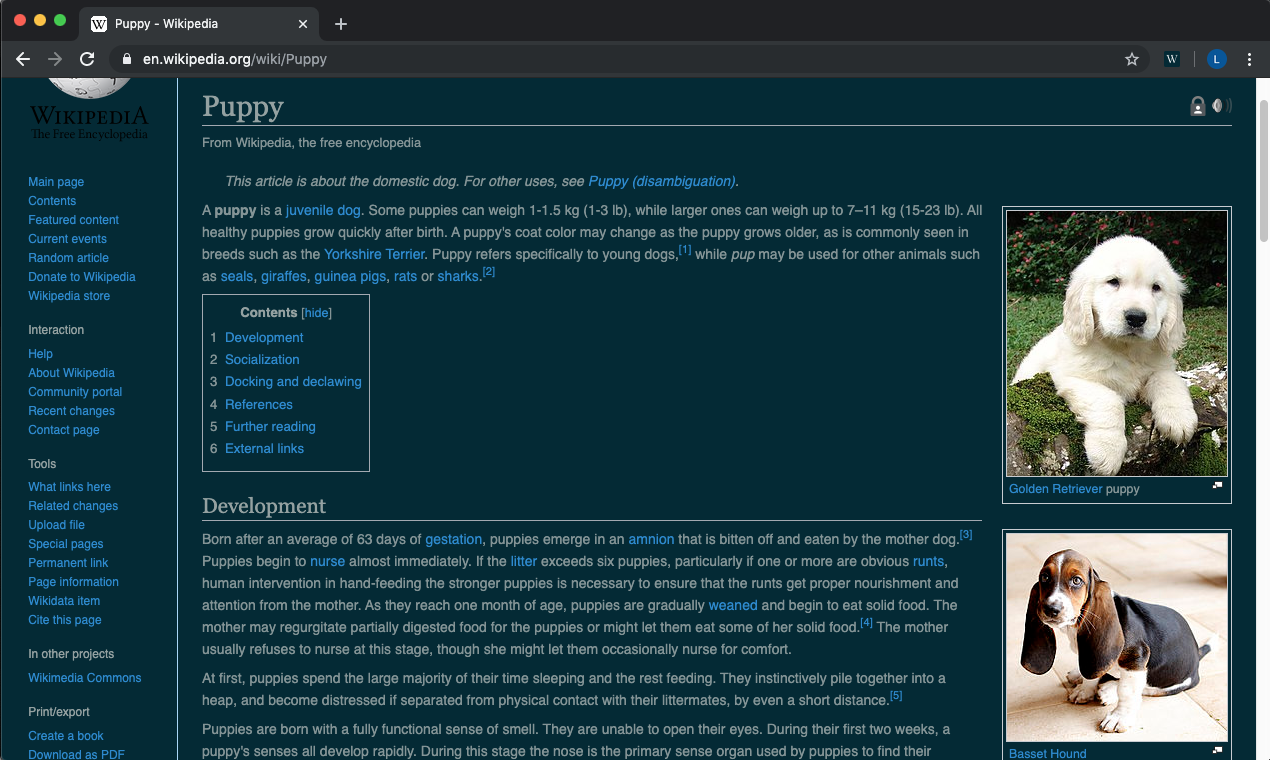Open the Wikipedia extension icon in toolbar
Viewport: 1270px width, 760px height.
coord(1171,59)
